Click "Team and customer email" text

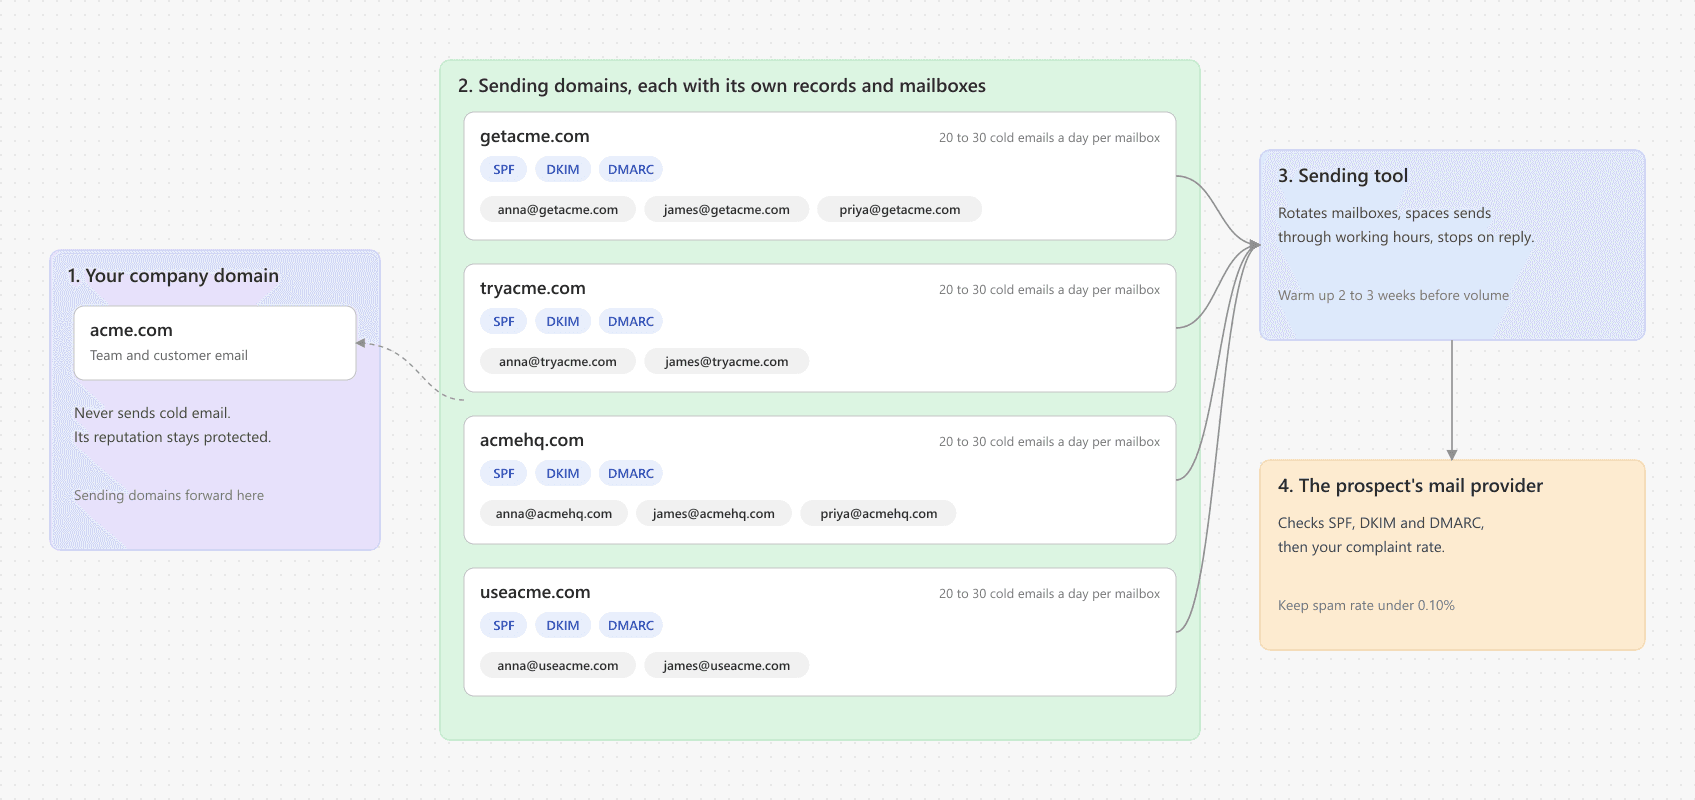point(169,355)
